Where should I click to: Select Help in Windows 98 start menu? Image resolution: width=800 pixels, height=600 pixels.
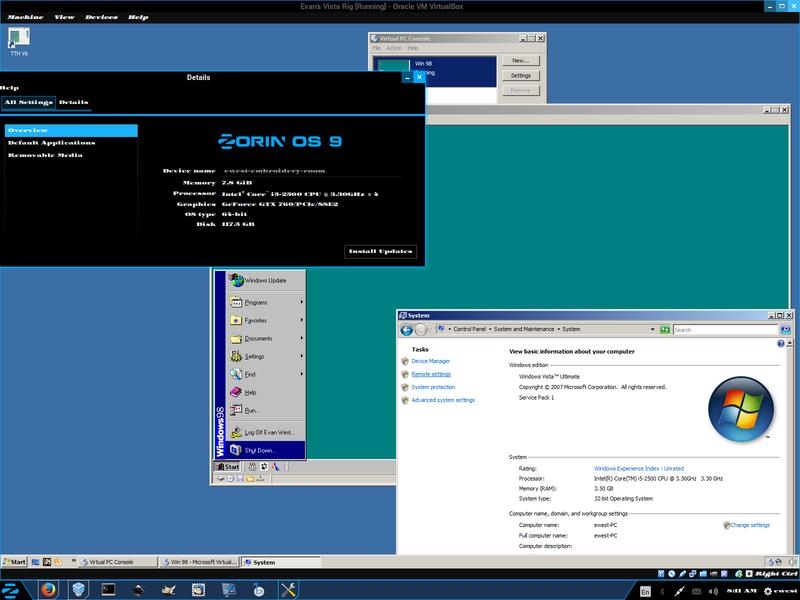266,392
